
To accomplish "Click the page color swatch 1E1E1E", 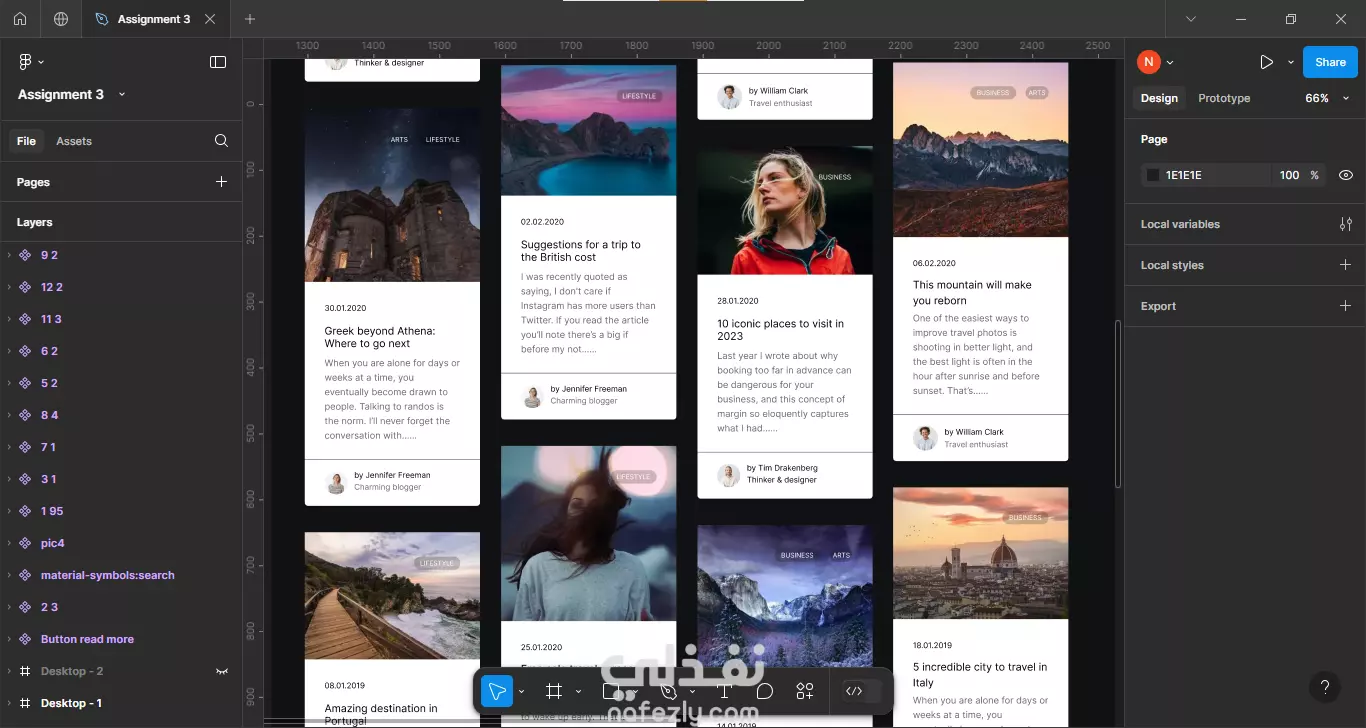I will pos(1153,175).
